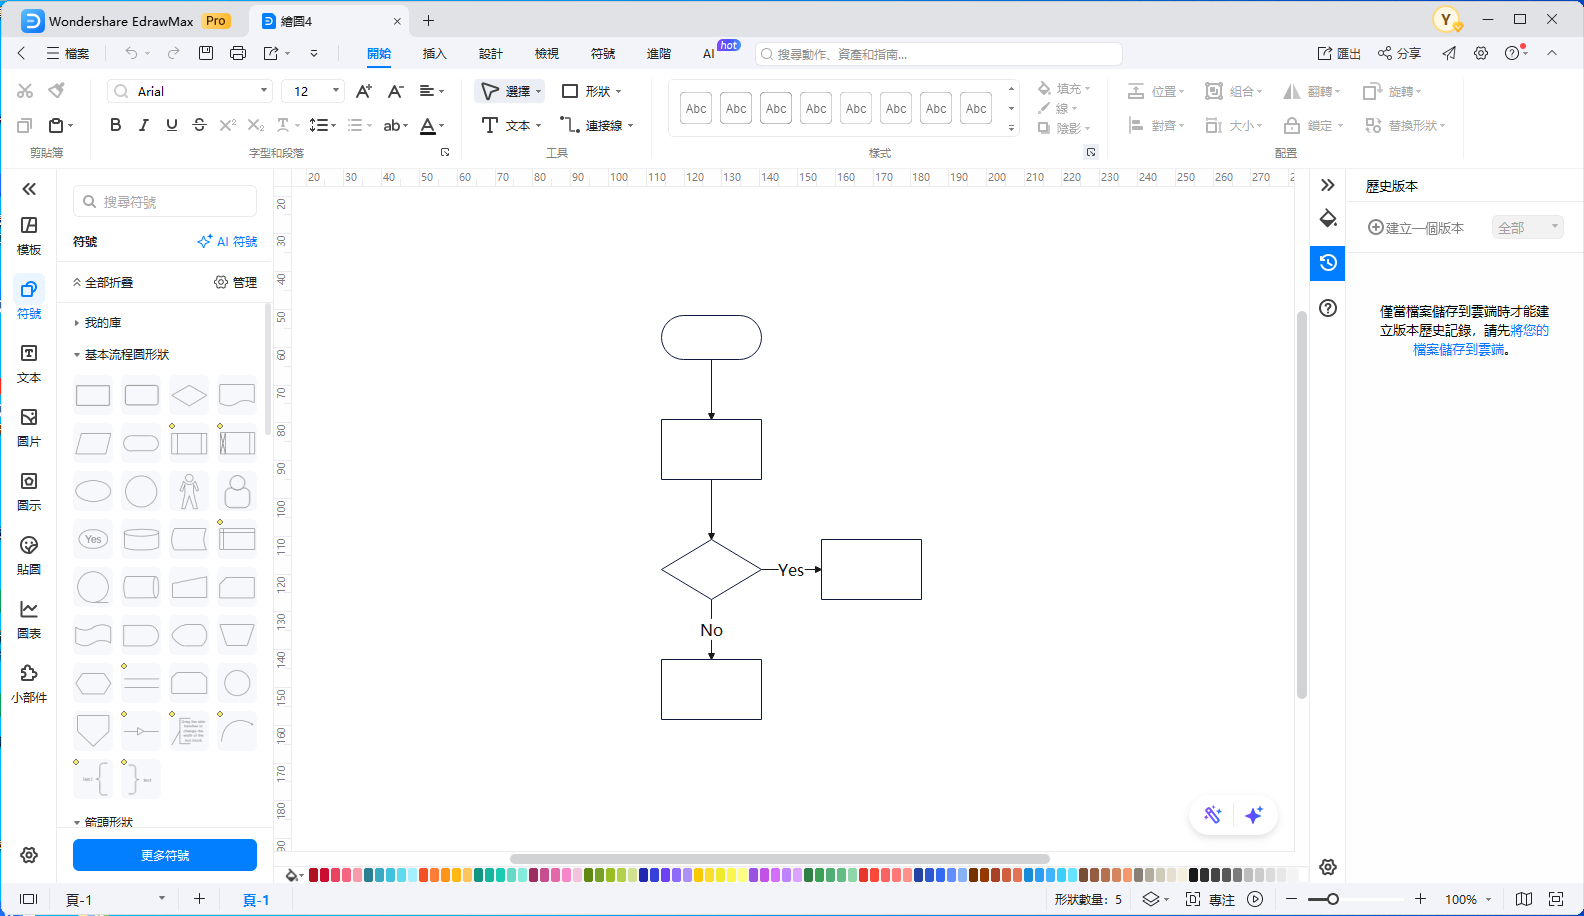1584x916 pixels.
Task: Select the diamond decision shape in library
Action: [x=189, y=396]
